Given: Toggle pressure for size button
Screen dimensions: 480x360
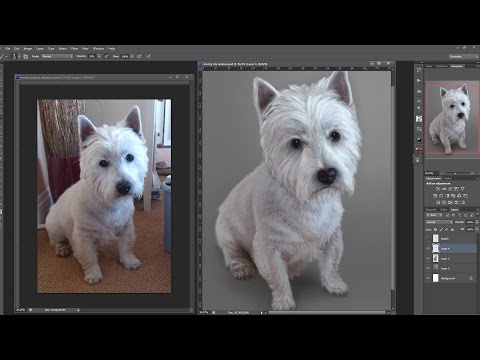Looking at the screenshot, I should (149, 56).
